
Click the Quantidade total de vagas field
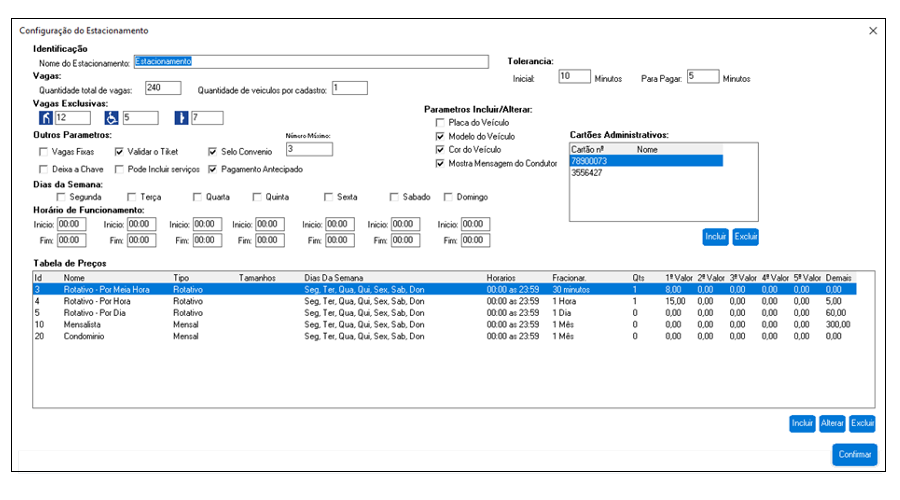pyautogui.click(x=164, y=89)
